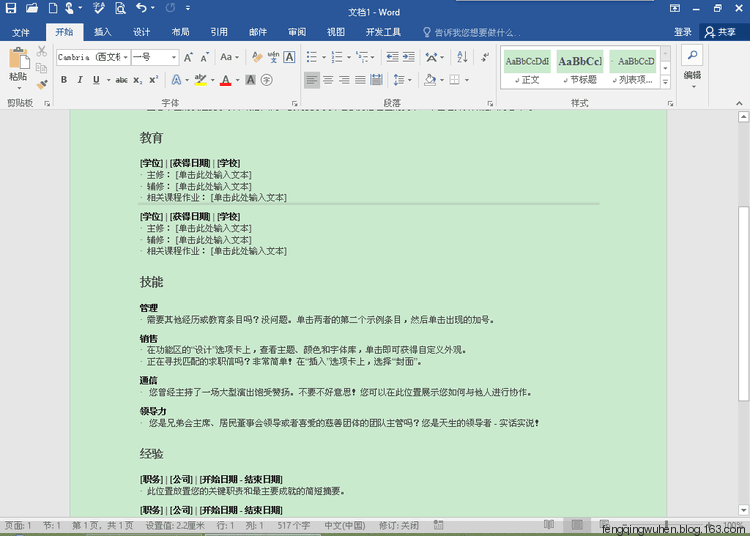Center-align the paragraph text
This screenshot has width=750, height=536.
click(328, 80)
